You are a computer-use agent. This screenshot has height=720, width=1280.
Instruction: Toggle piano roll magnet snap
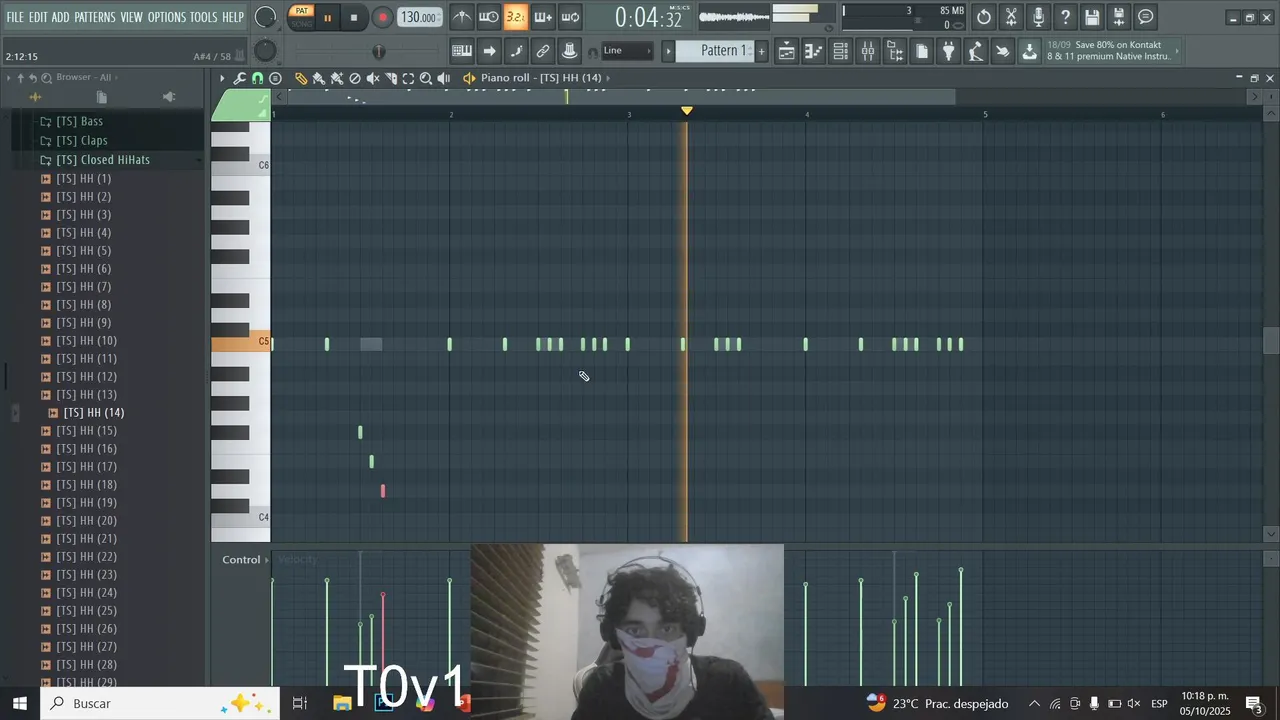257,78
